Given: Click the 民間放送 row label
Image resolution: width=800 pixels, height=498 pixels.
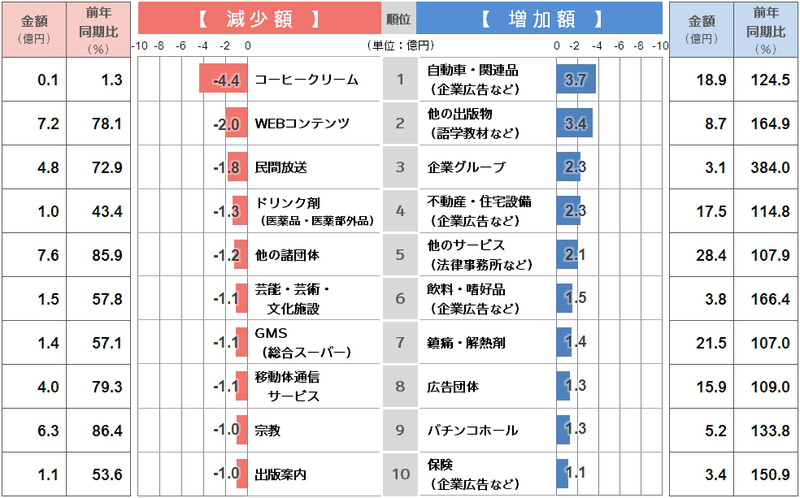Looking at the screenshot, I should pos(283,167).
